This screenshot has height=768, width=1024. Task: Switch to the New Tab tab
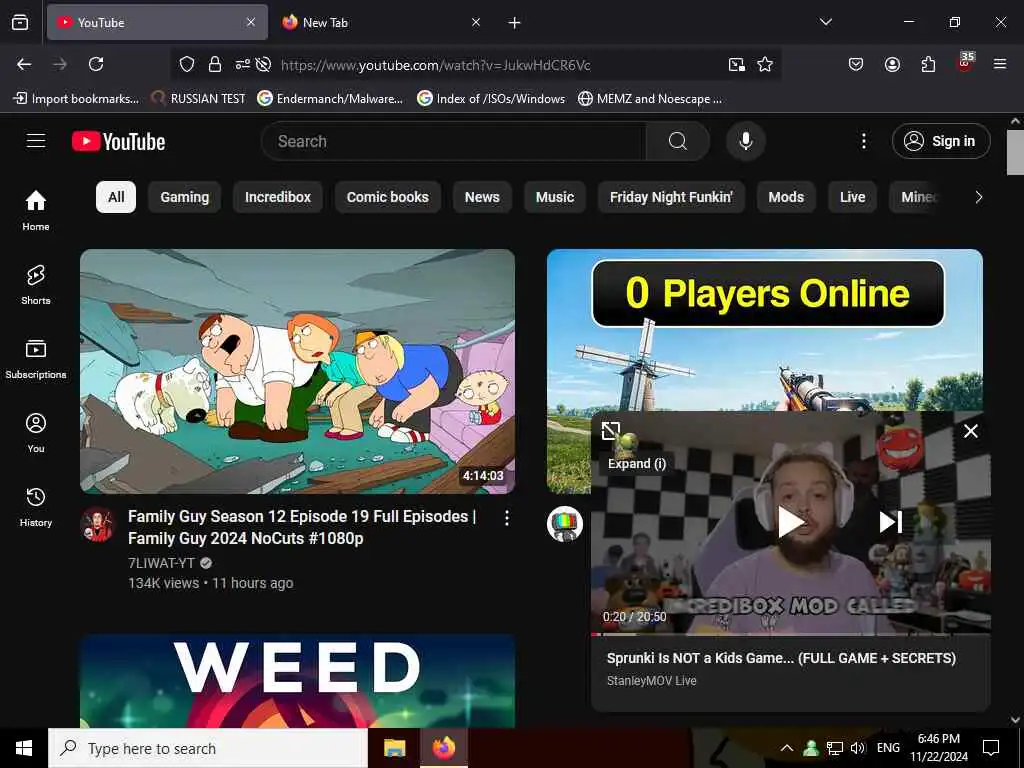(x=382, y=22)
